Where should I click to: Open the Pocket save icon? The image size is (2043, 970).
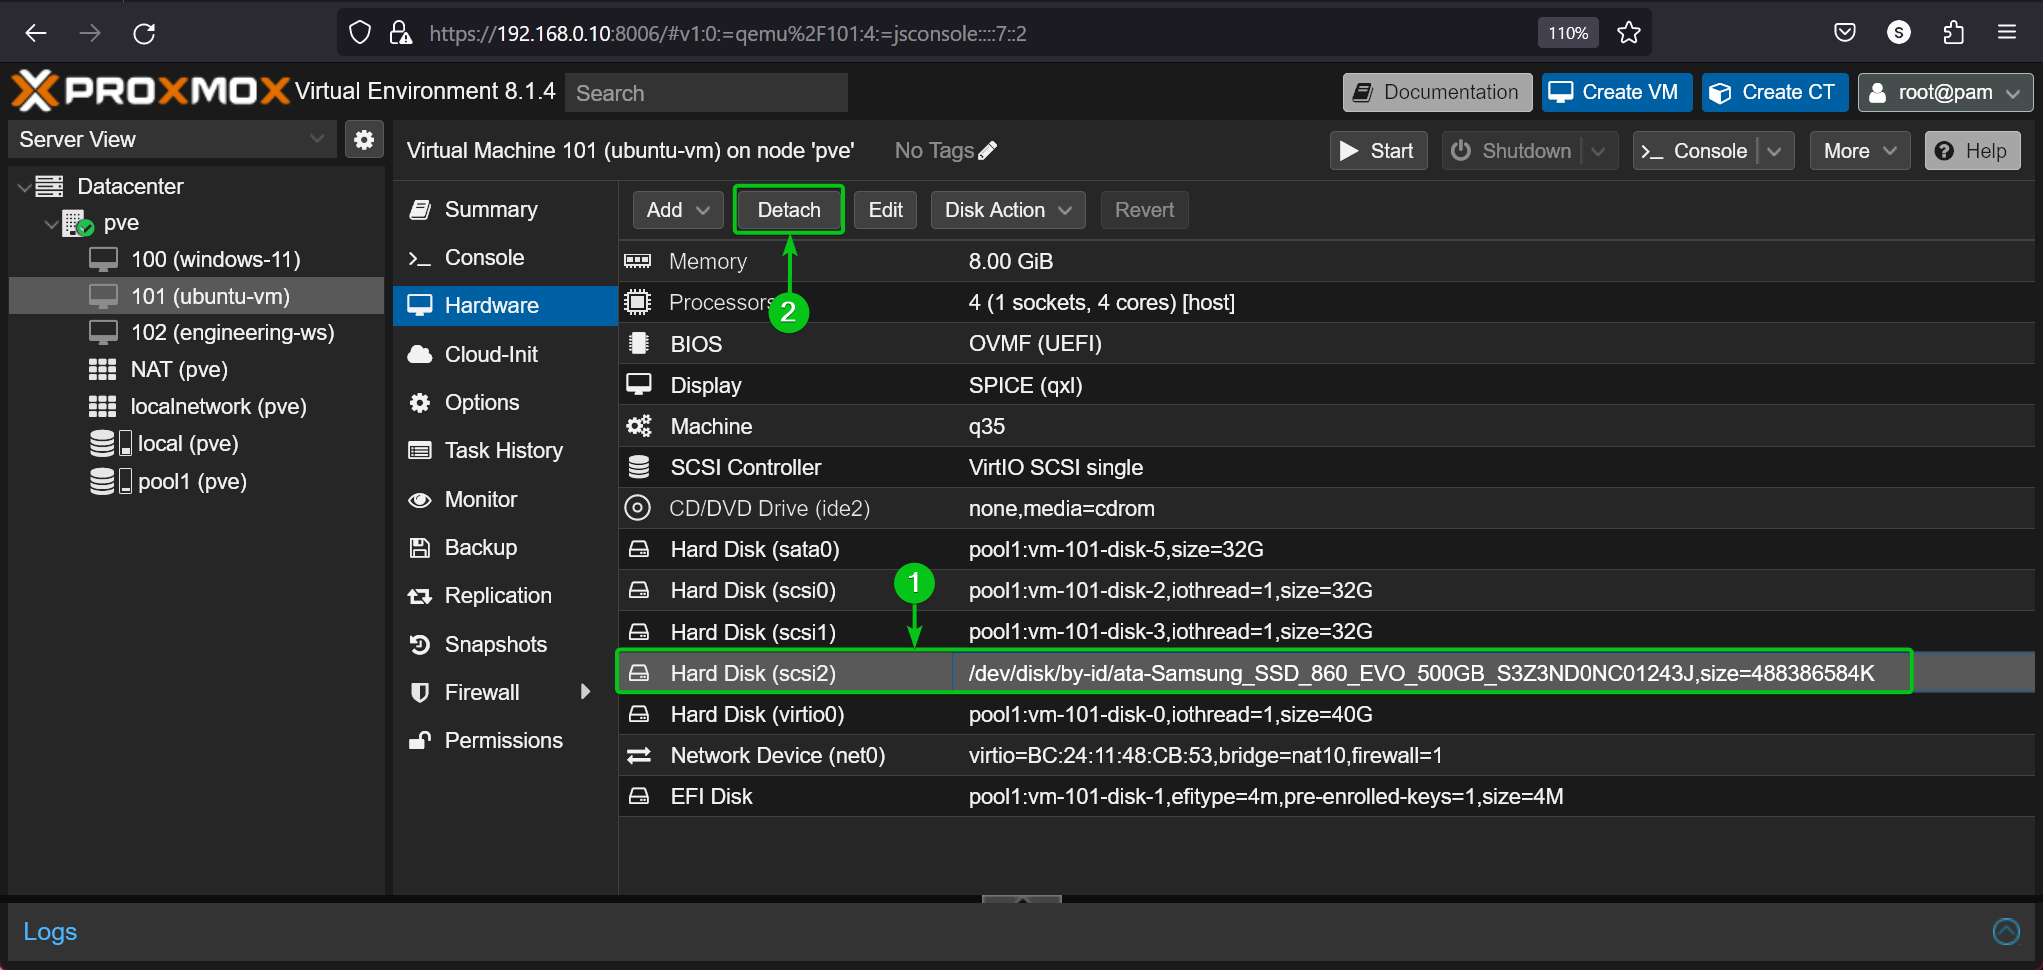coord(1845,33)
